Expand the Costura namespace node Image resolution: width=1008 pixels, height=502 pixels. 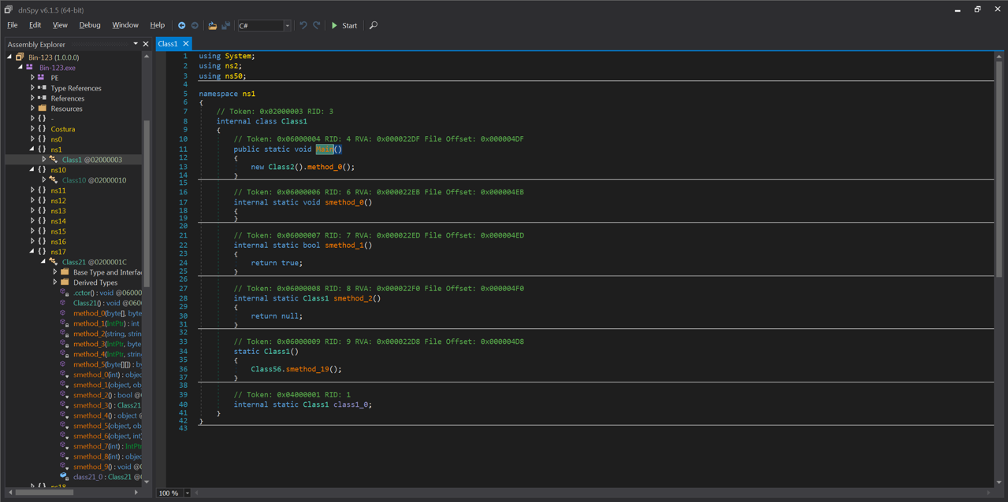(33, 129)
